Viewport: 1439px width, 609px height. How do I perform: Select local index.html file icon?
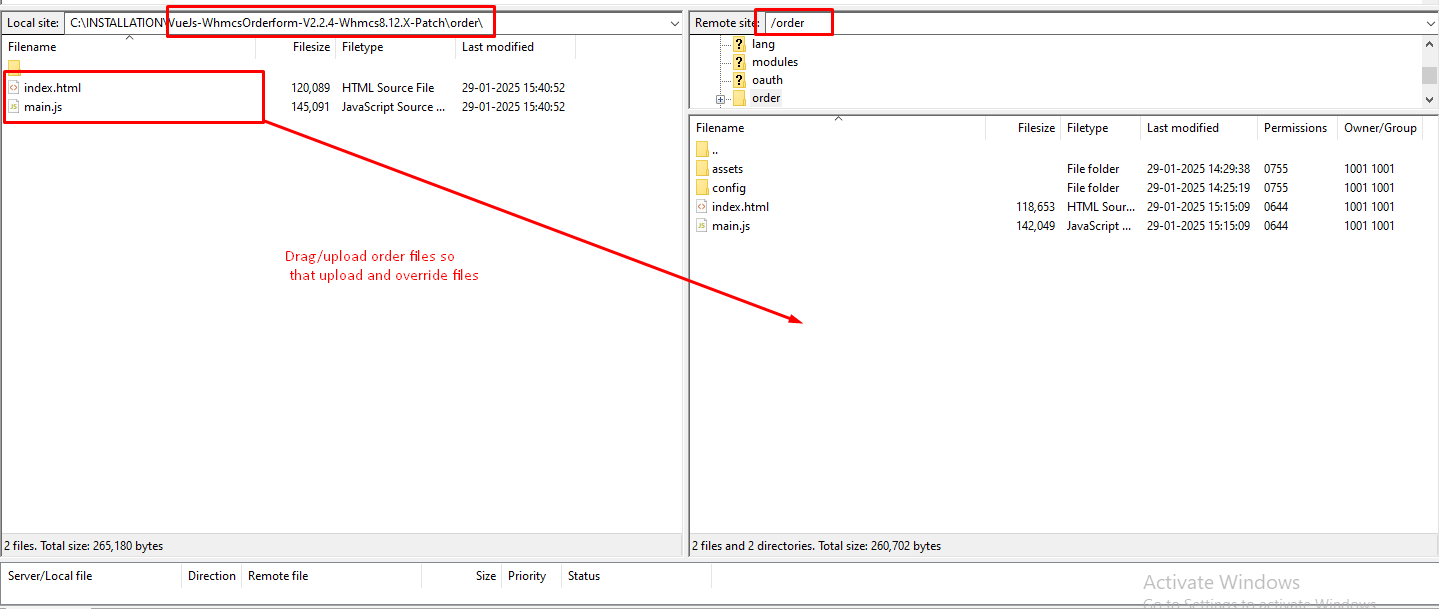(x=14, y=88)
